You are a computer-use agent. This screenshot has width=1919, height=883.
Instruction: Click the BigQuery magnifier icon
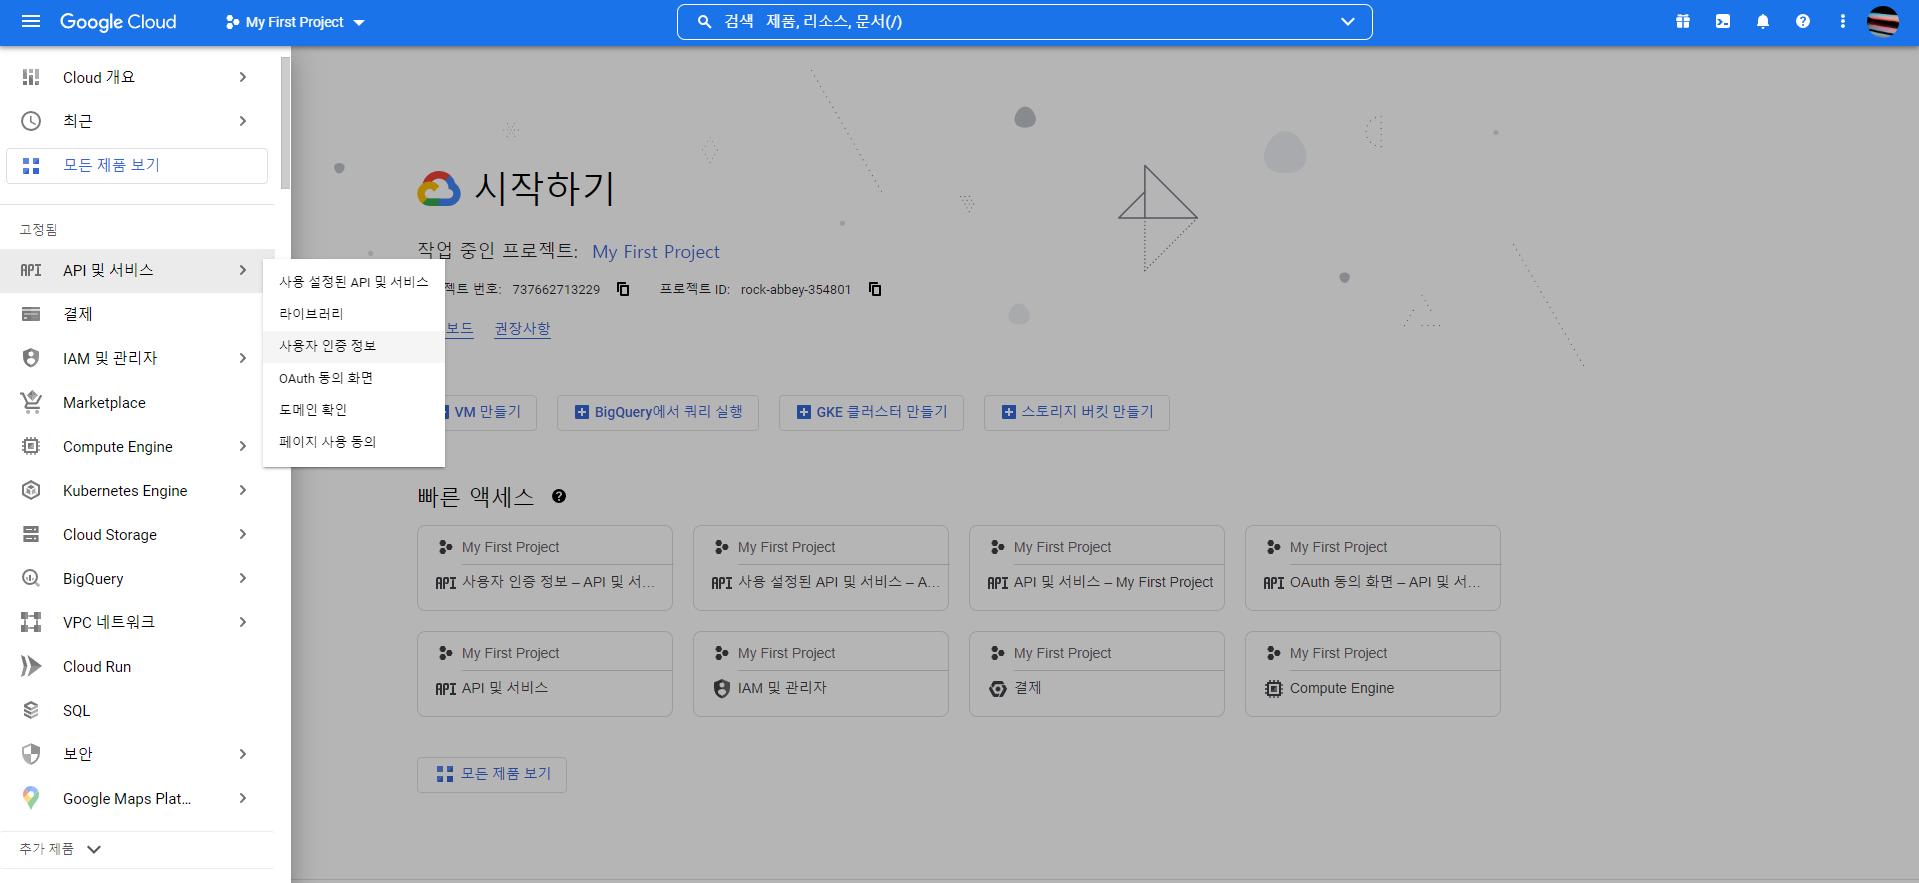click(x=31, y=578)
